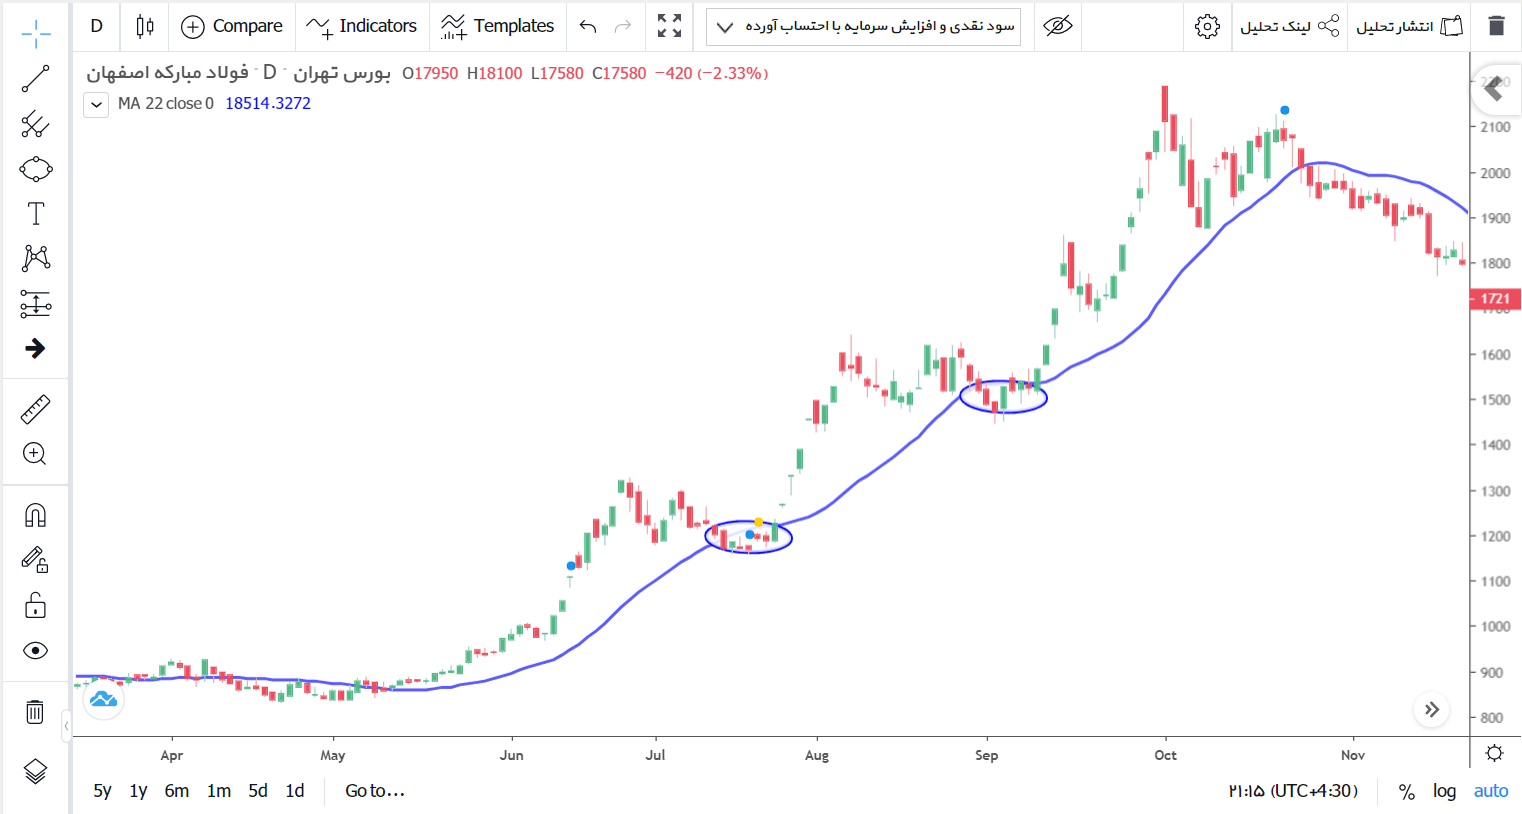Undo the last chart action
This screenshot has width=1522, height=814.
[588, 26]
